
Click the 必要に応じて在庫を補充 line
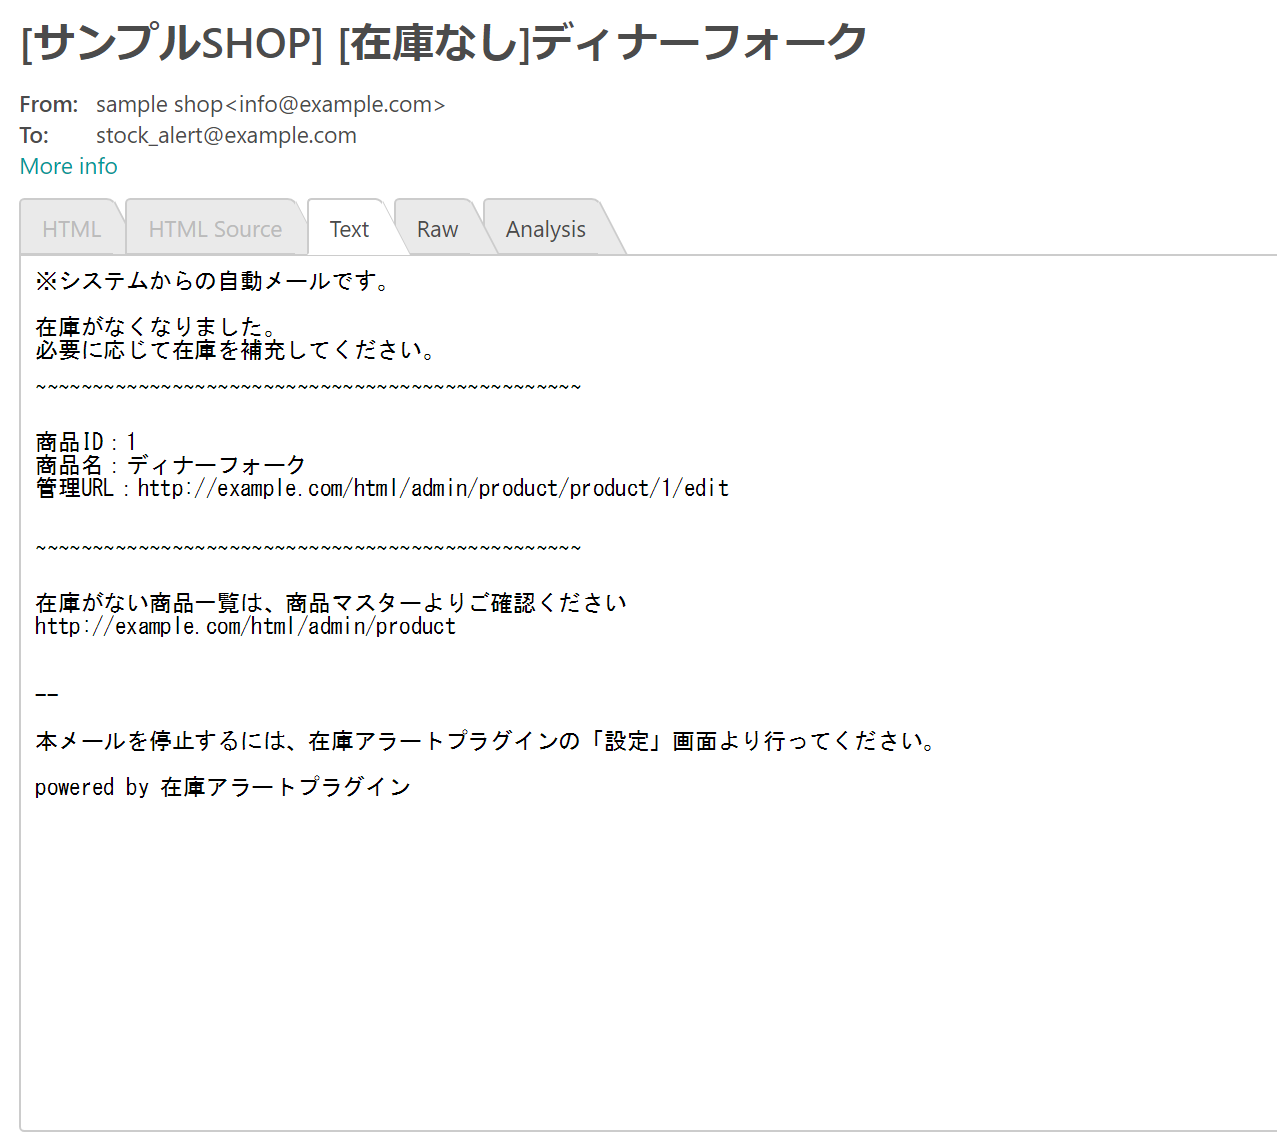pos(236,350)
